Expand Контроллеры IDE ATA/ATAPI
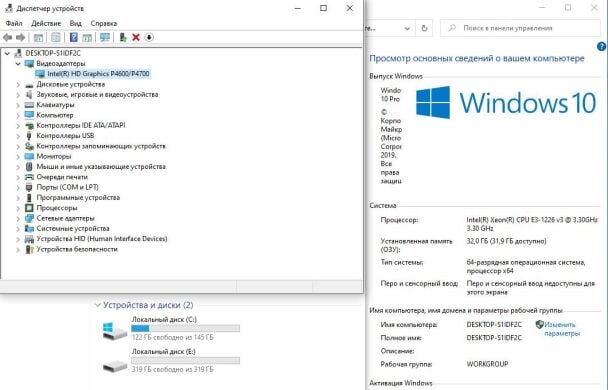This screenshot has width=608, height=390. click(18, 126)
